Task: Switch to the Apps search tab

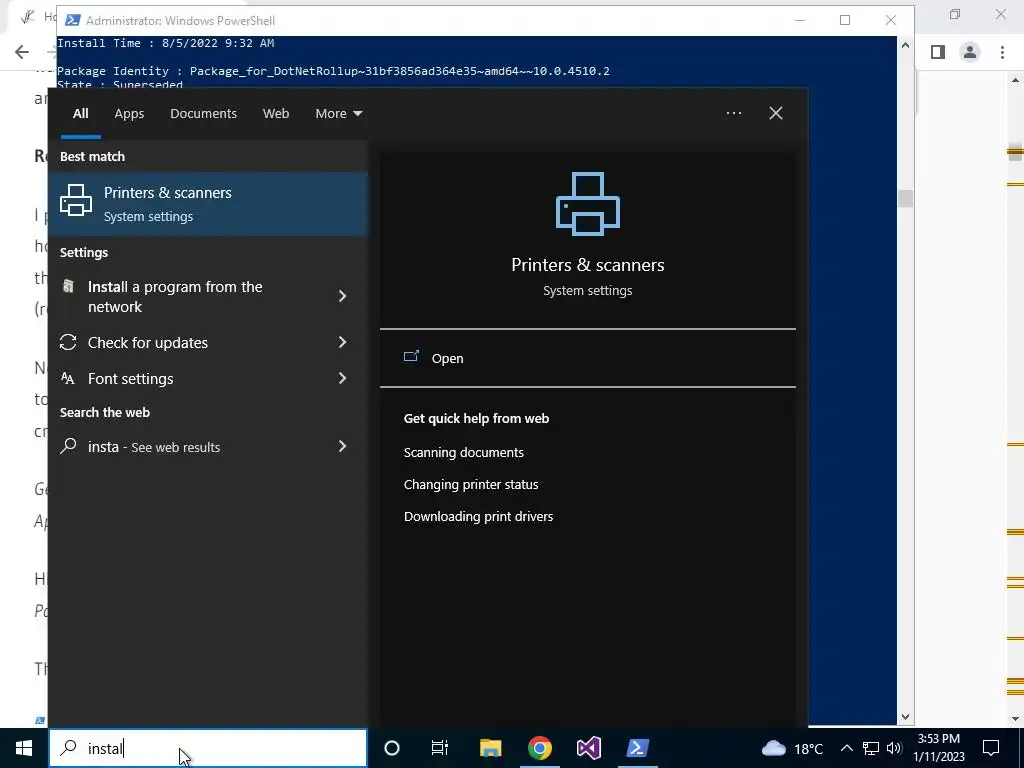Action: [129, 114]
